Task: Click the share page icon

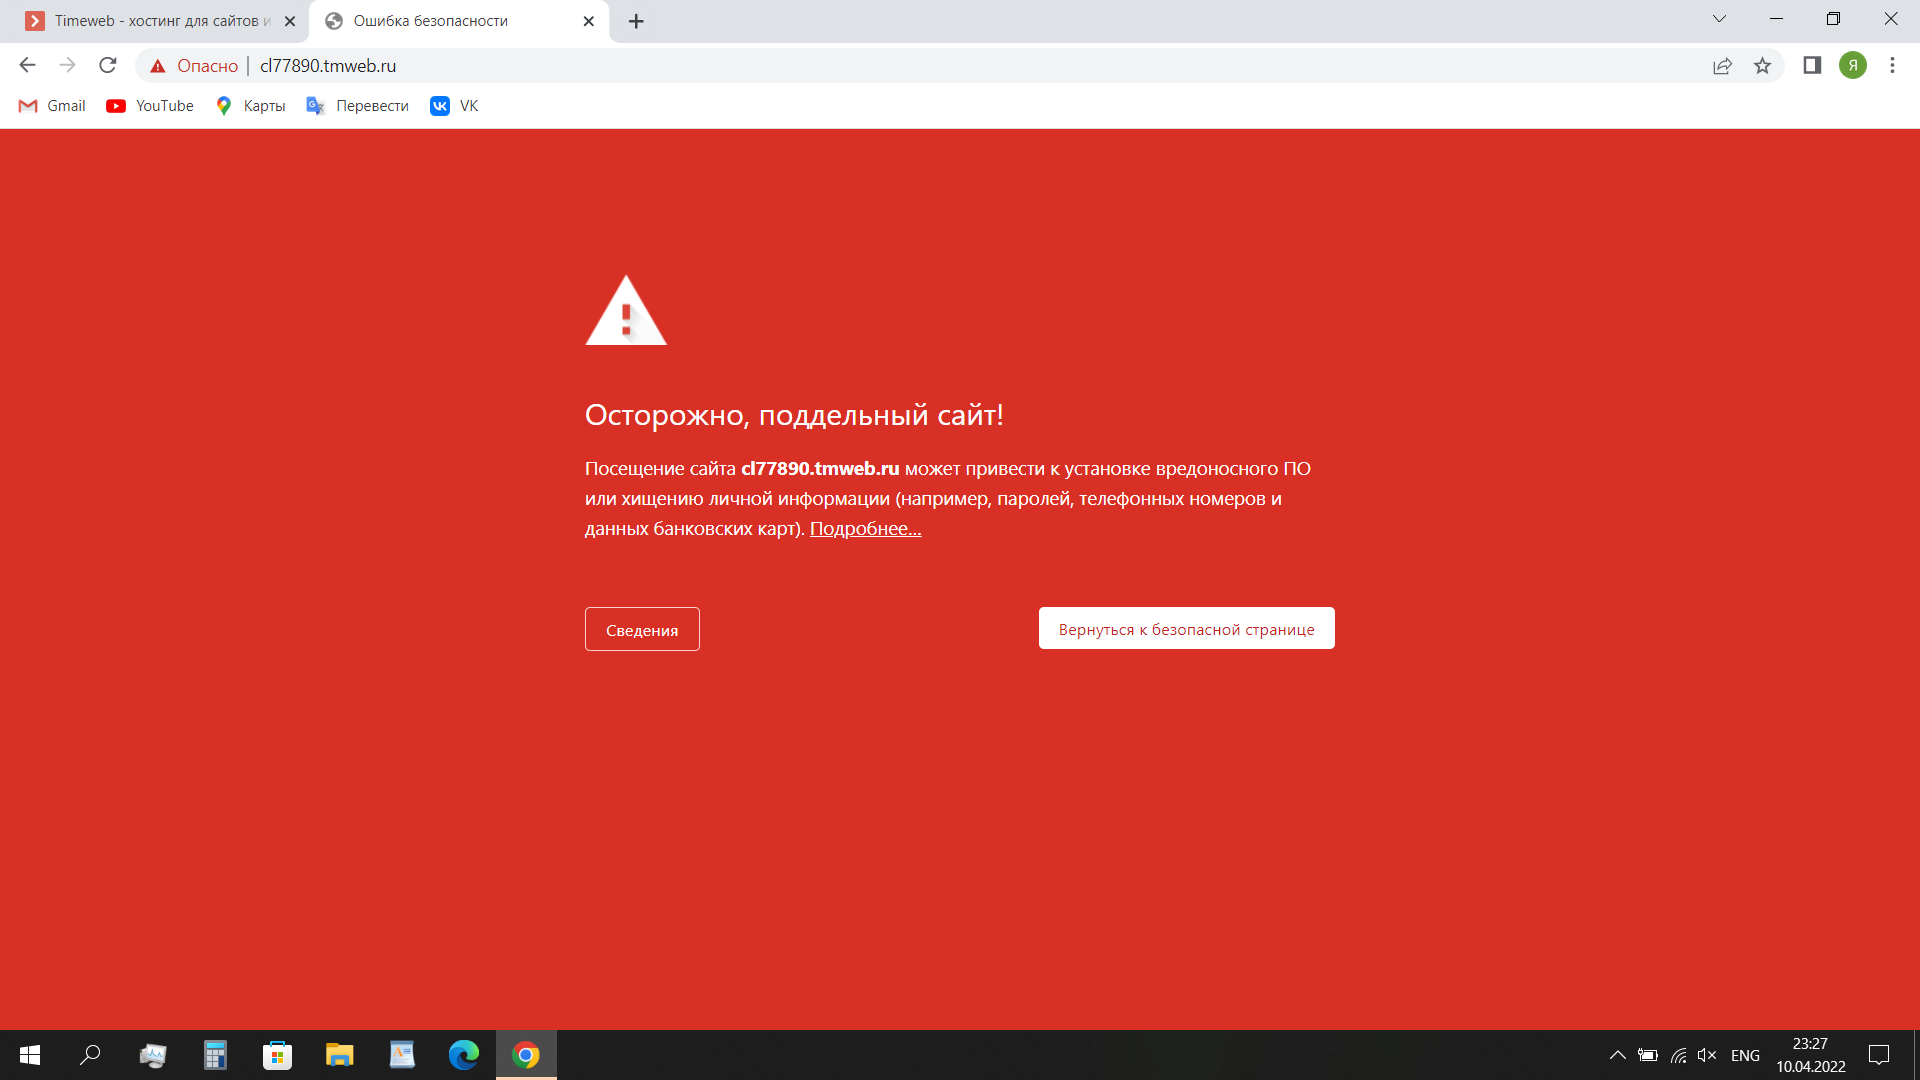Action: 1722,66
